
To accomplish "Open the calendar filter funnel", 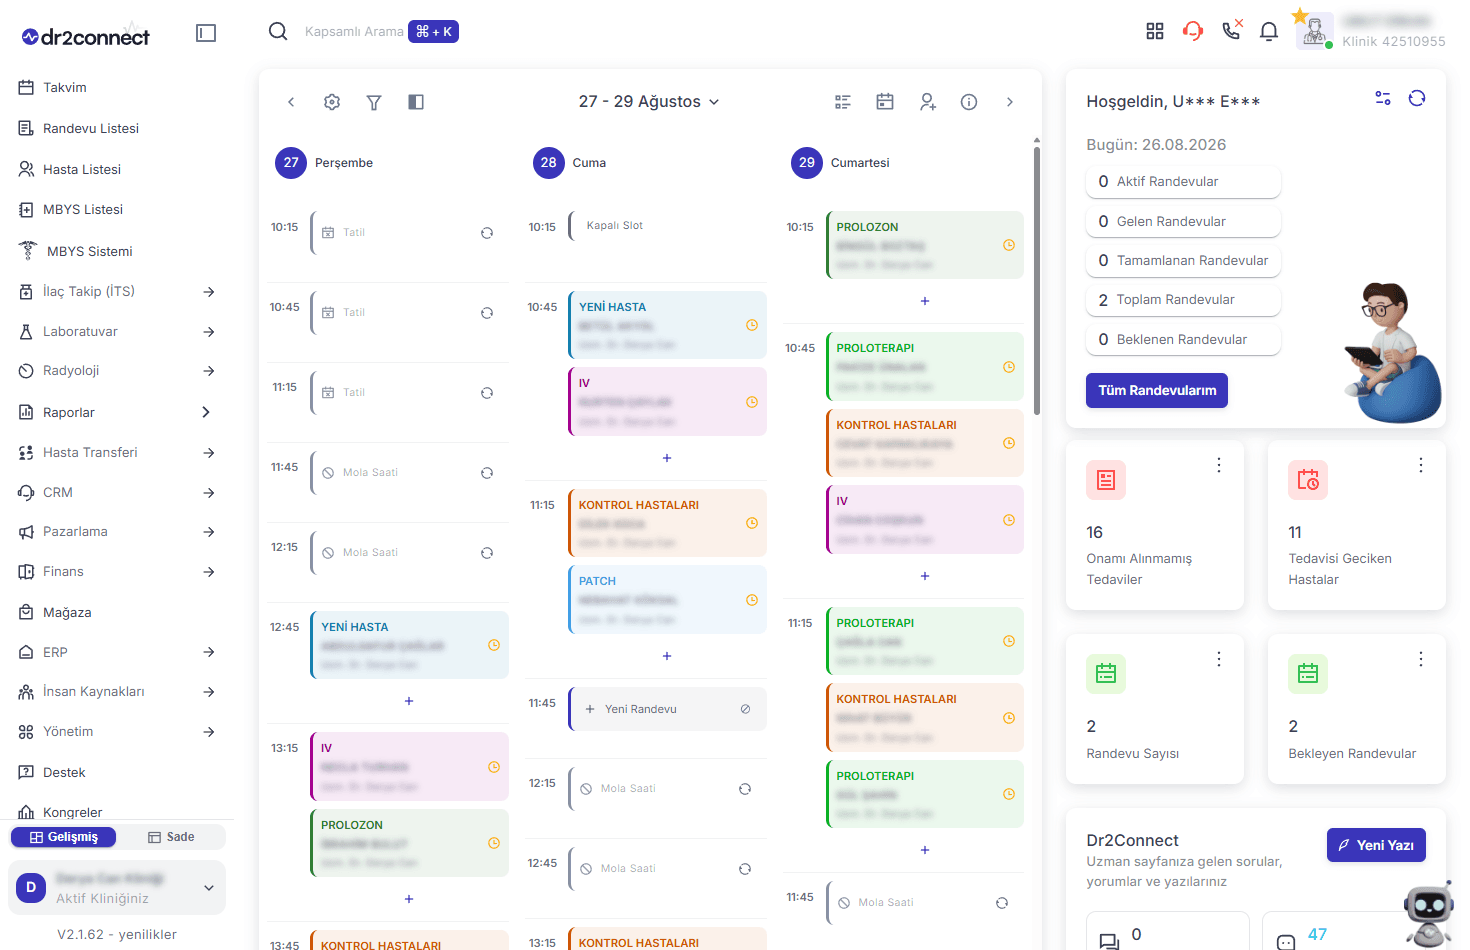I will click(x=374, y=102).
